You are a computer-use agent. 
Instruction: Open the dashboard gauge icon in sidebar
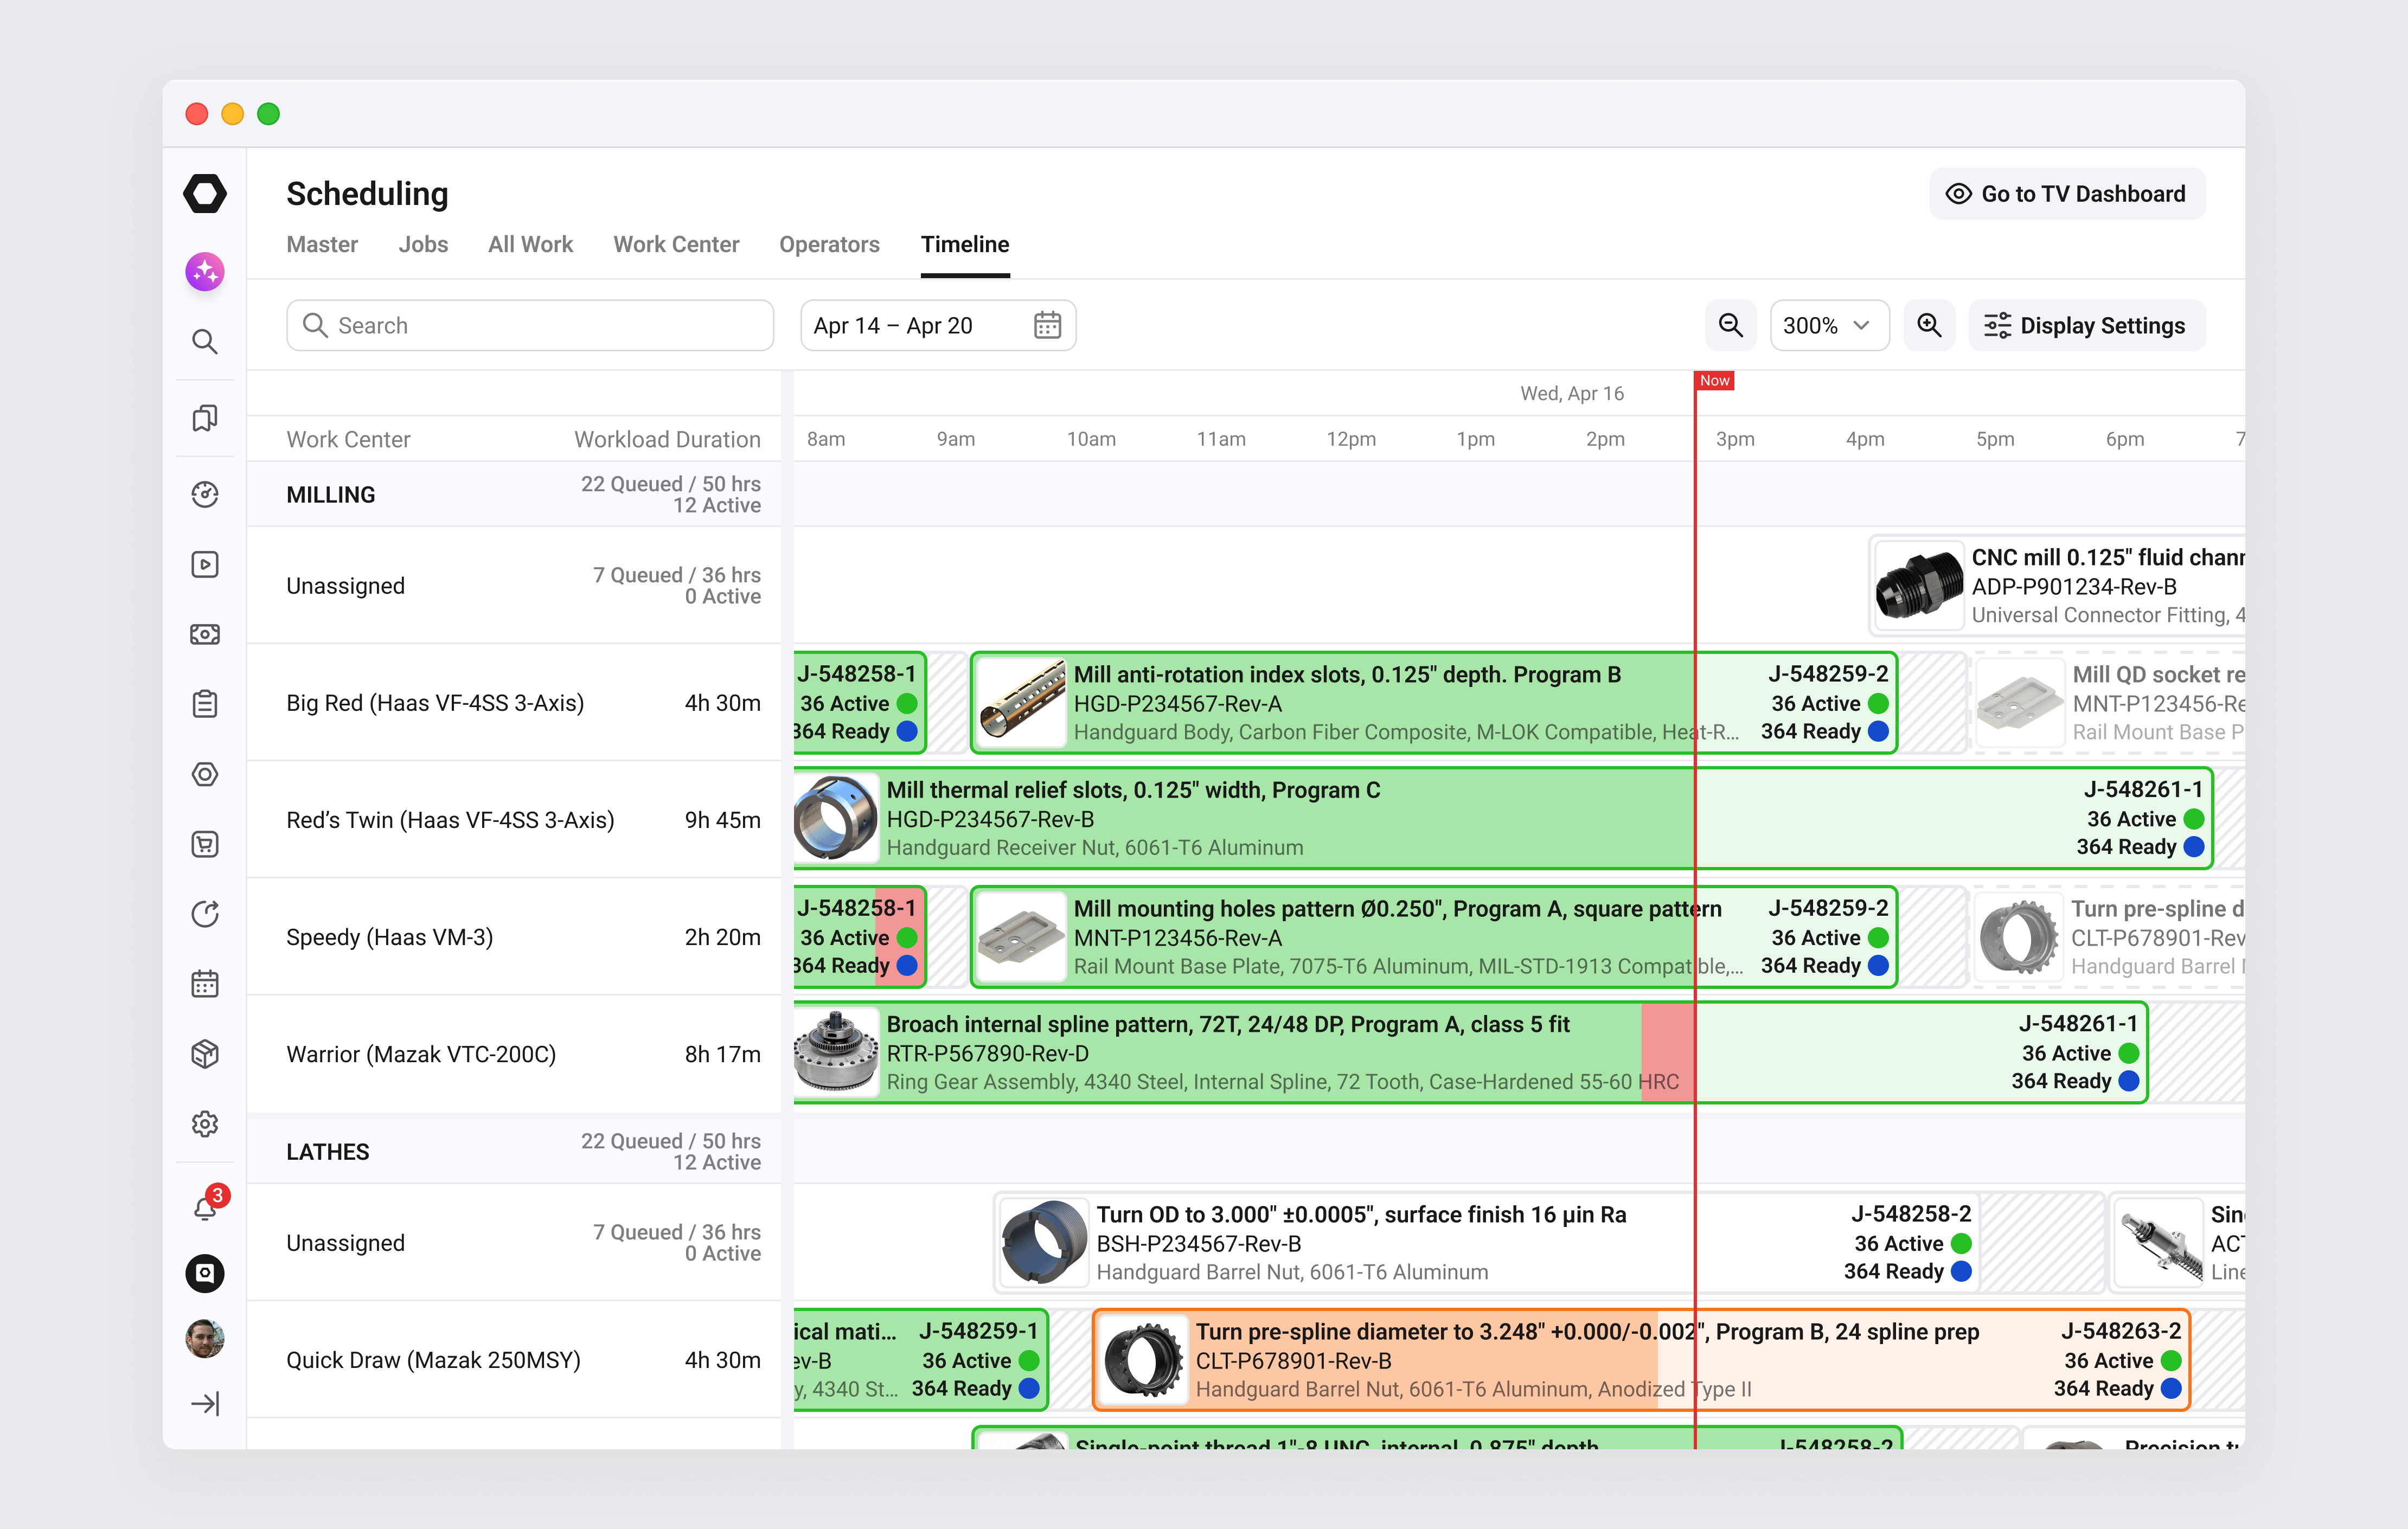pyautogui.click(x=205, y=494)
